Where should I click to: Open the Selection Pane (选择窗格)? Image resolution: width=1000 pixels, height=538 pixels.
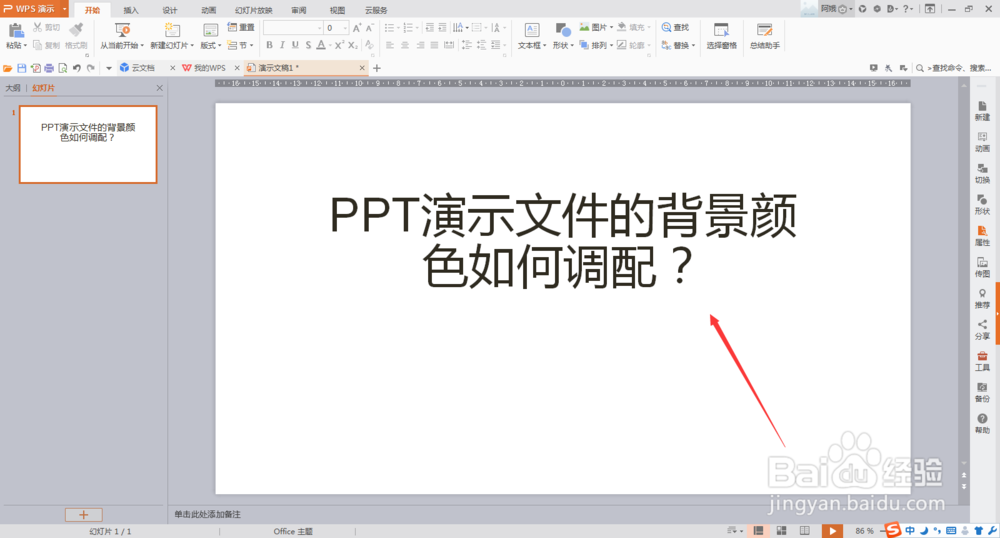721,36
